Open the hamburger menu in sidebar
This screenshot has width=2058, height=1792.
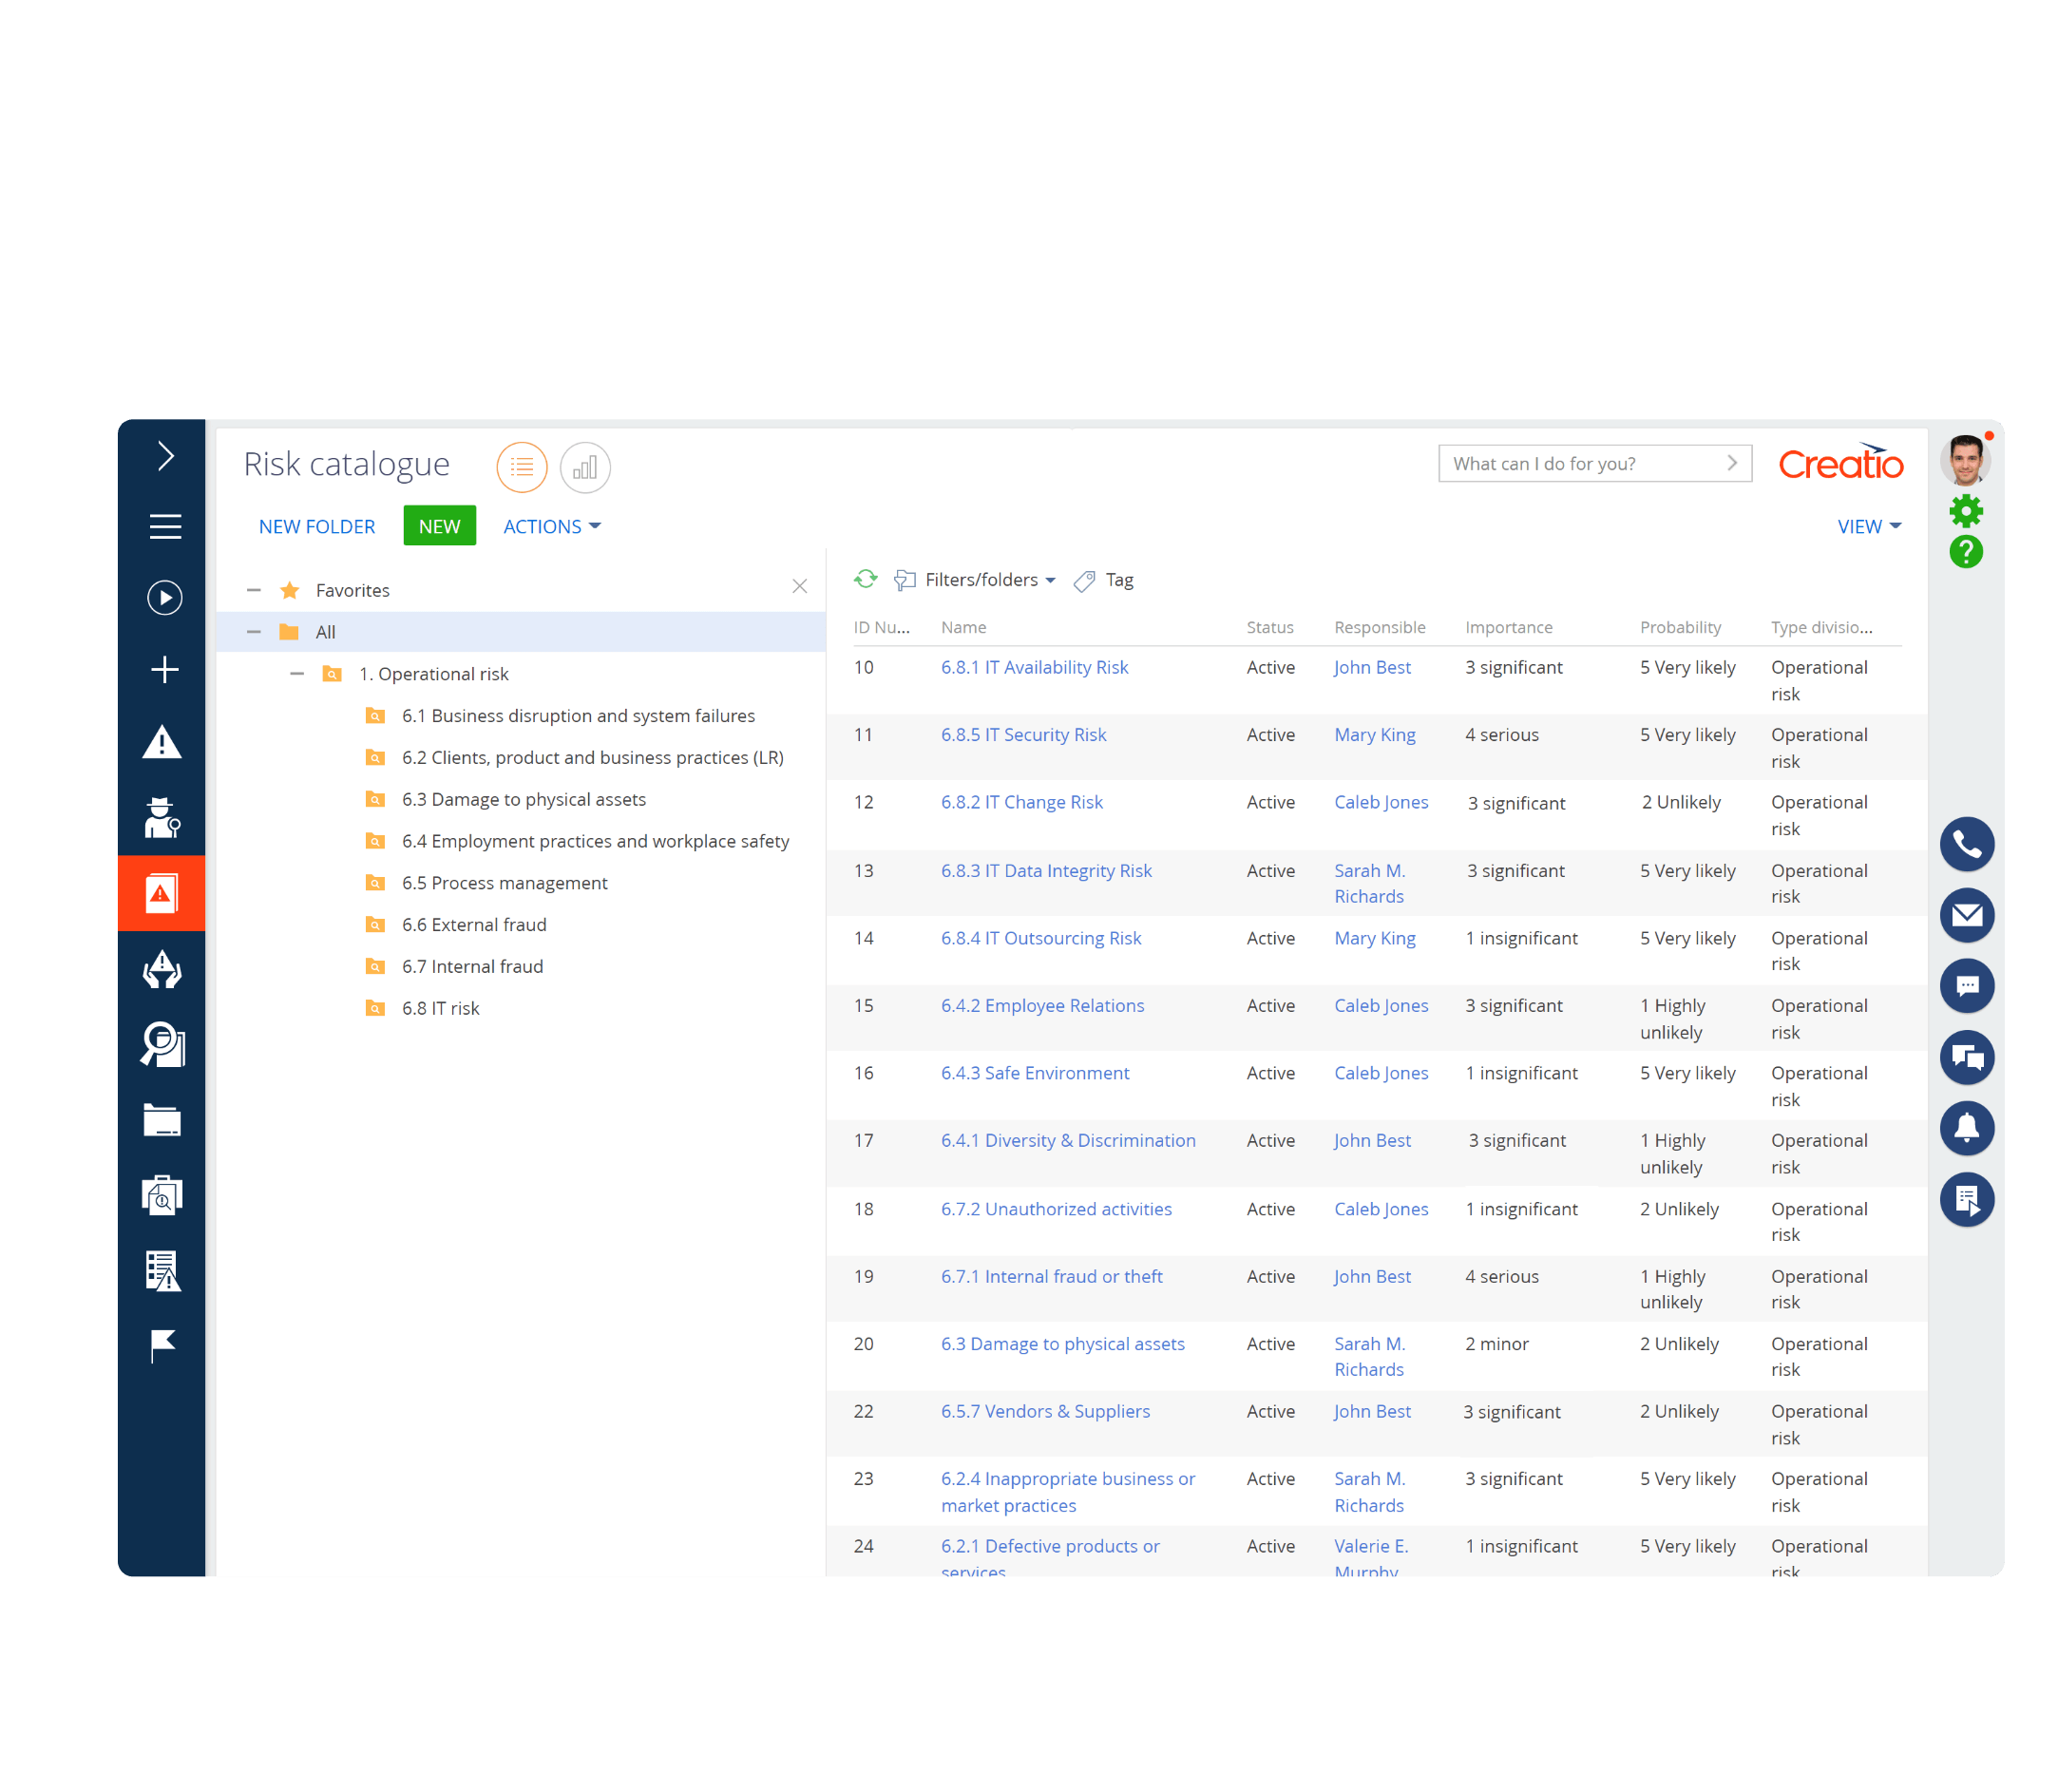pos(165,526)
